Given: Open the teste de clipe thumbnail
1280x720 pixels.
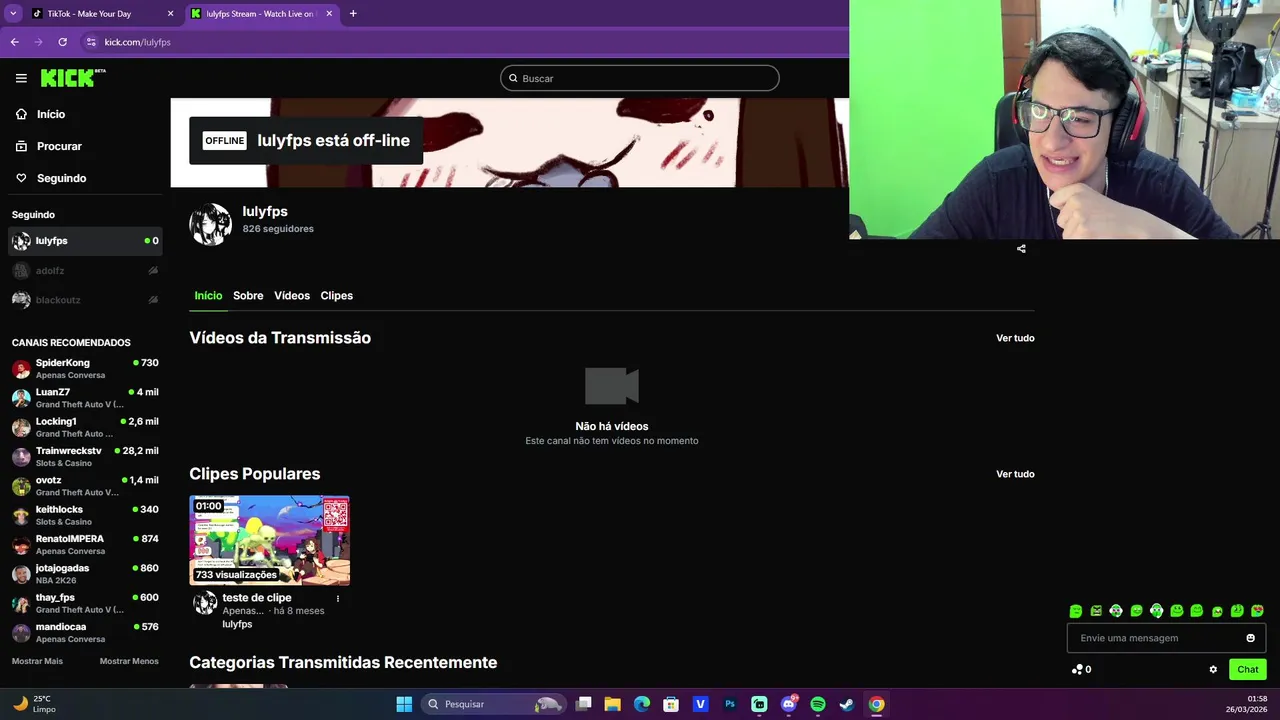Looking at the screenshot, I should 270,540.
